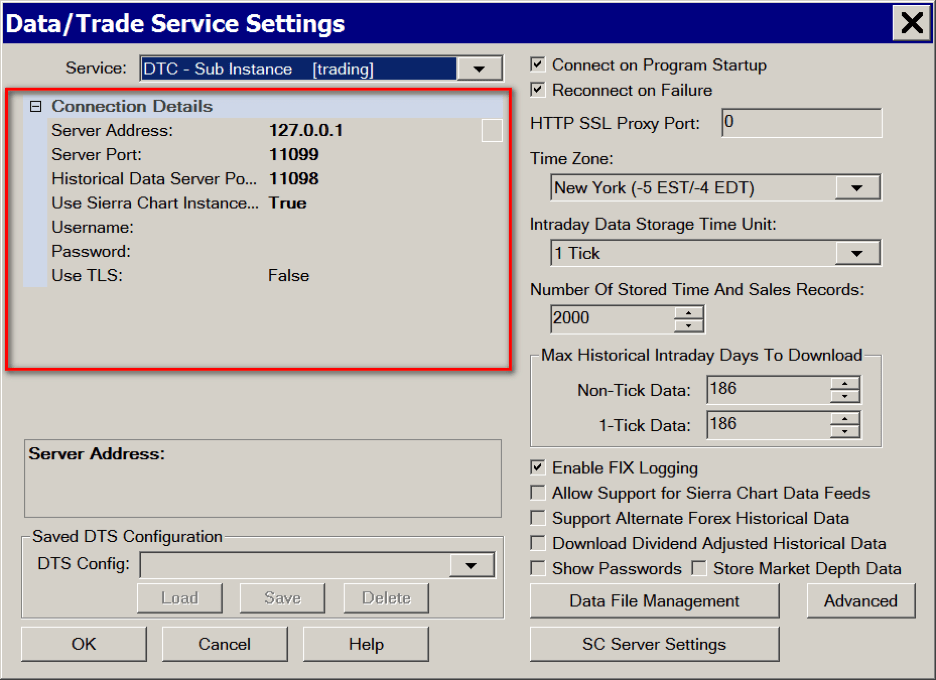Open the Service dropdown list
Screen dimensions: 936x680
[479, 69]
